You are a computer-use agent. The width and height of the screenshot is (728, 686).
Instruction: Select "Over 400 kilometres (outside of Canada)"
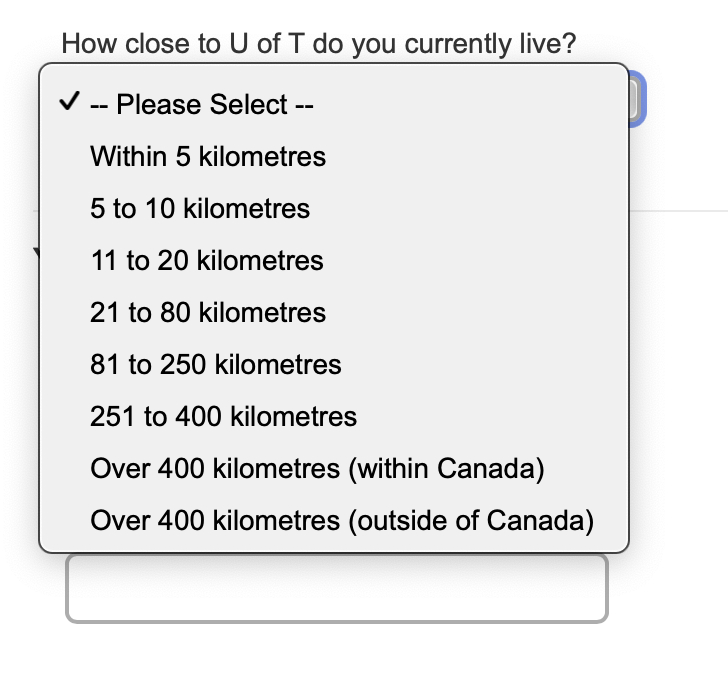click(342, 521)
